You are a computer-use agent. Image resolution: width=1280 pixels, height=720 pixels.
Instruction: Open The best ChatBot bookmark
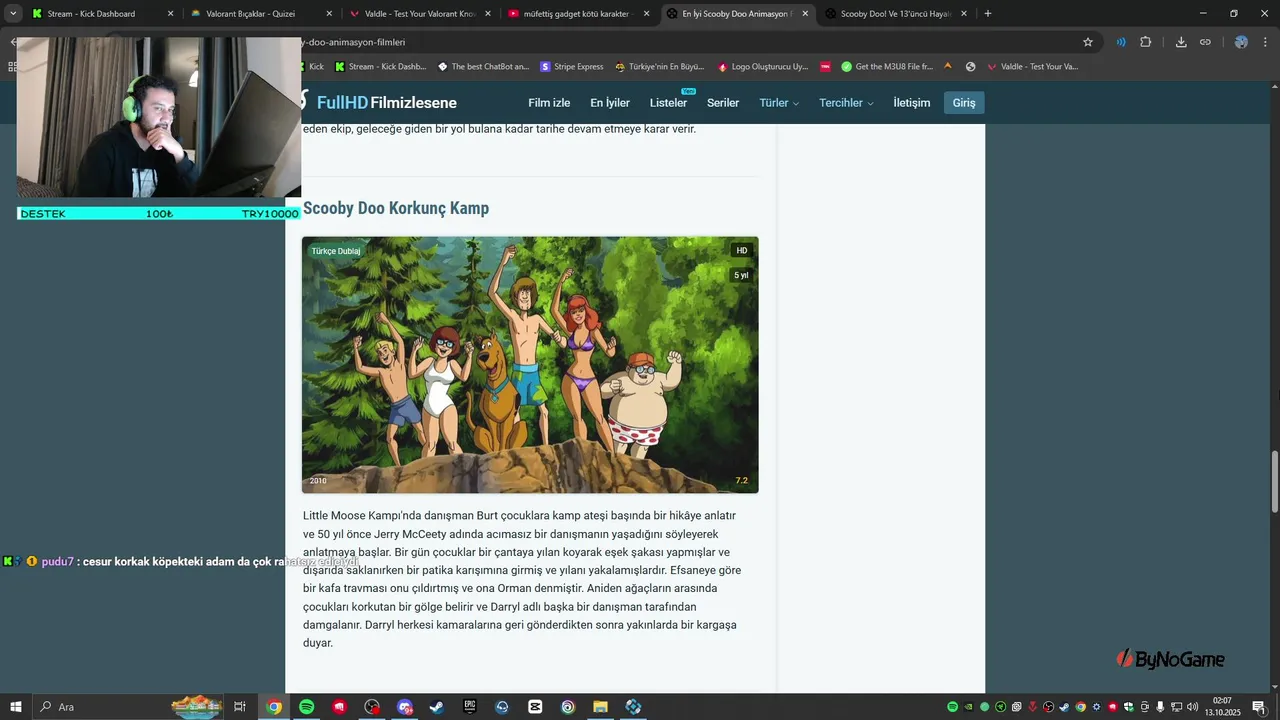[x=484, y=67]
